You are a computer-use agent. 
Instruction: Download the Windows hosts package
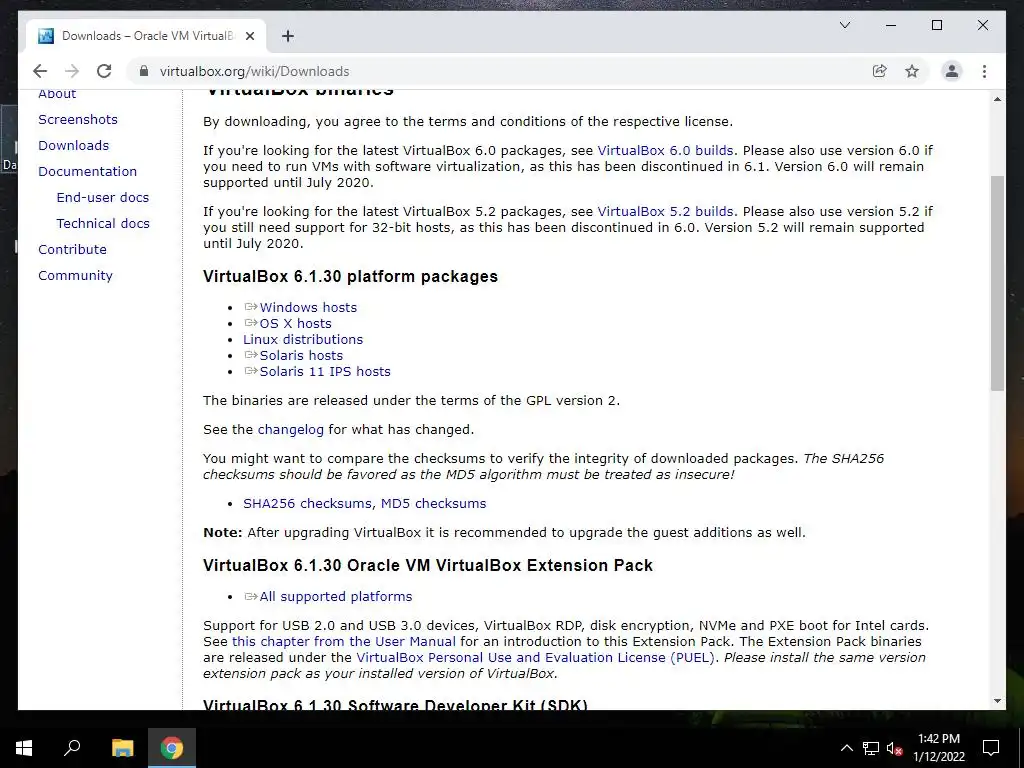coord(308,308)
